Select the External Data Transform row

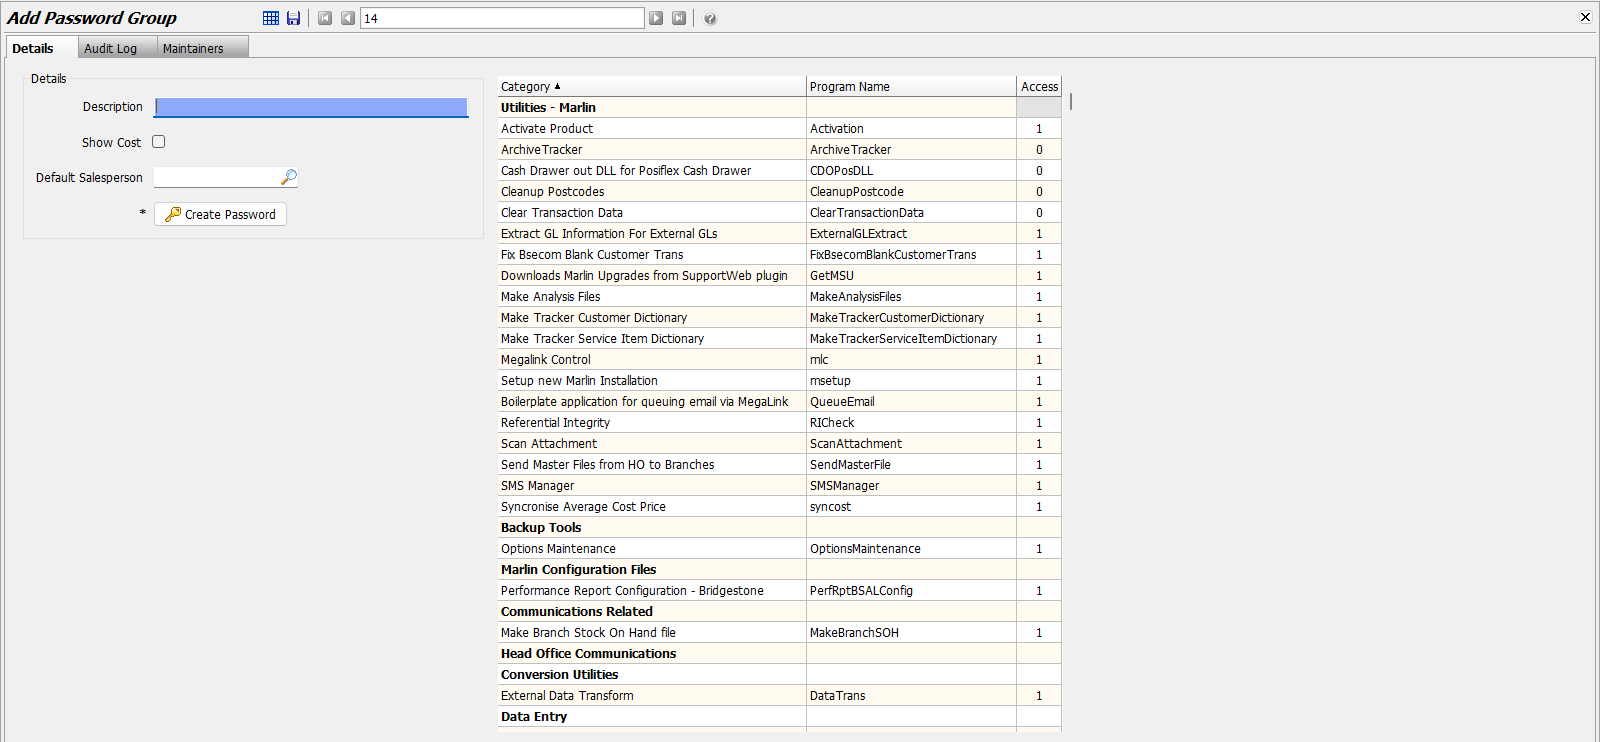pyautogui.click(x=779, y=695)
